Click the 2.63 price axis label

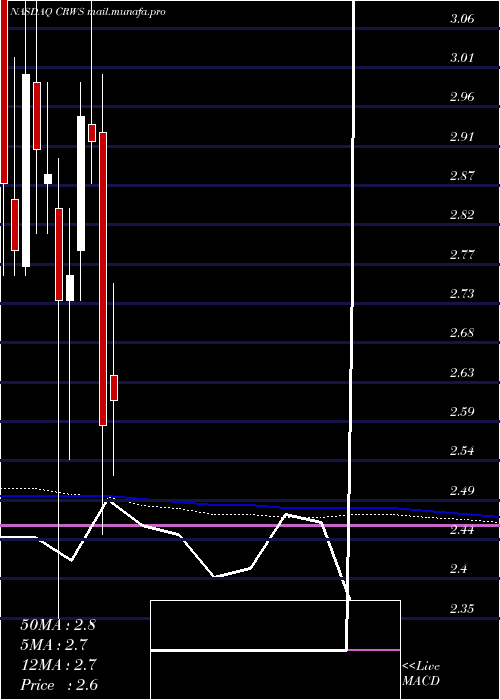(x=462, y=372)
